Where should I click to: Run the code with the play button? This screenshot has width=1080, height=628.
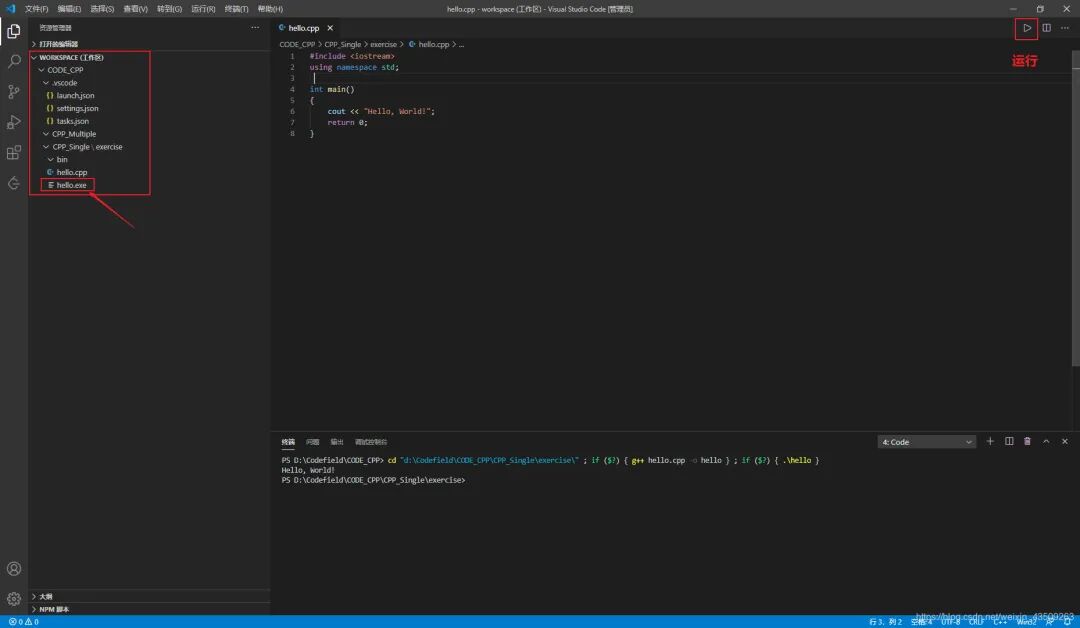coord(1026,28)
